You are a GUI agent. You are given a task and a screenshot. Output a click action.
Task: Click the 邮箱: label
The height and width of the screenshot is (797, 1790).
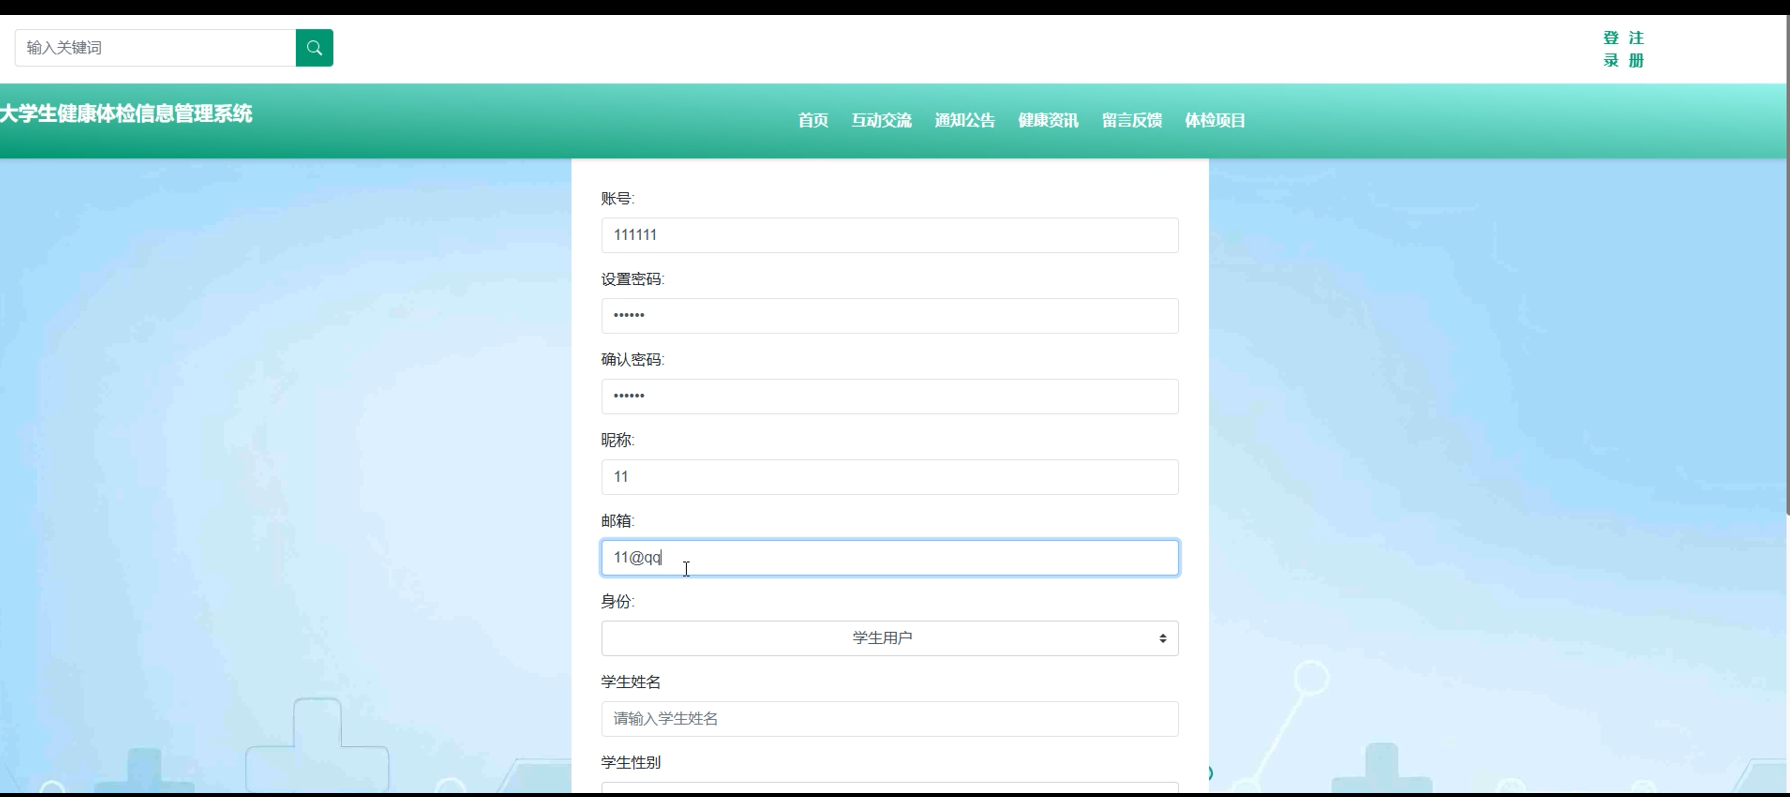618,521
